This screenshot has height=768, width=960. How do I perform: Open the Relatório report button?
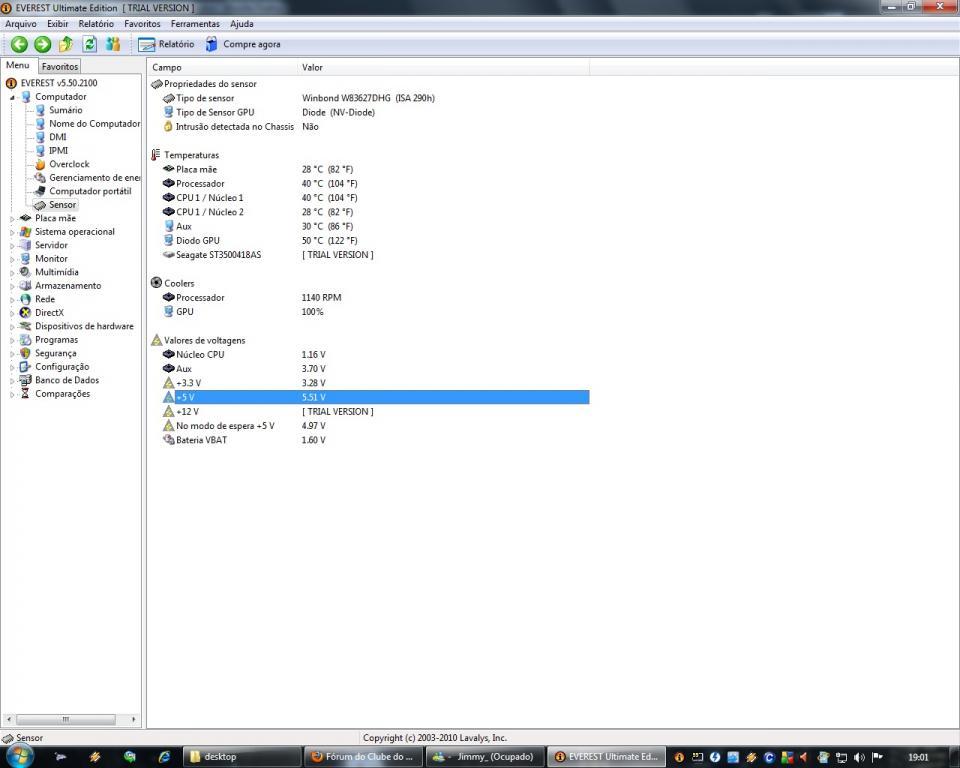(166, 44)
